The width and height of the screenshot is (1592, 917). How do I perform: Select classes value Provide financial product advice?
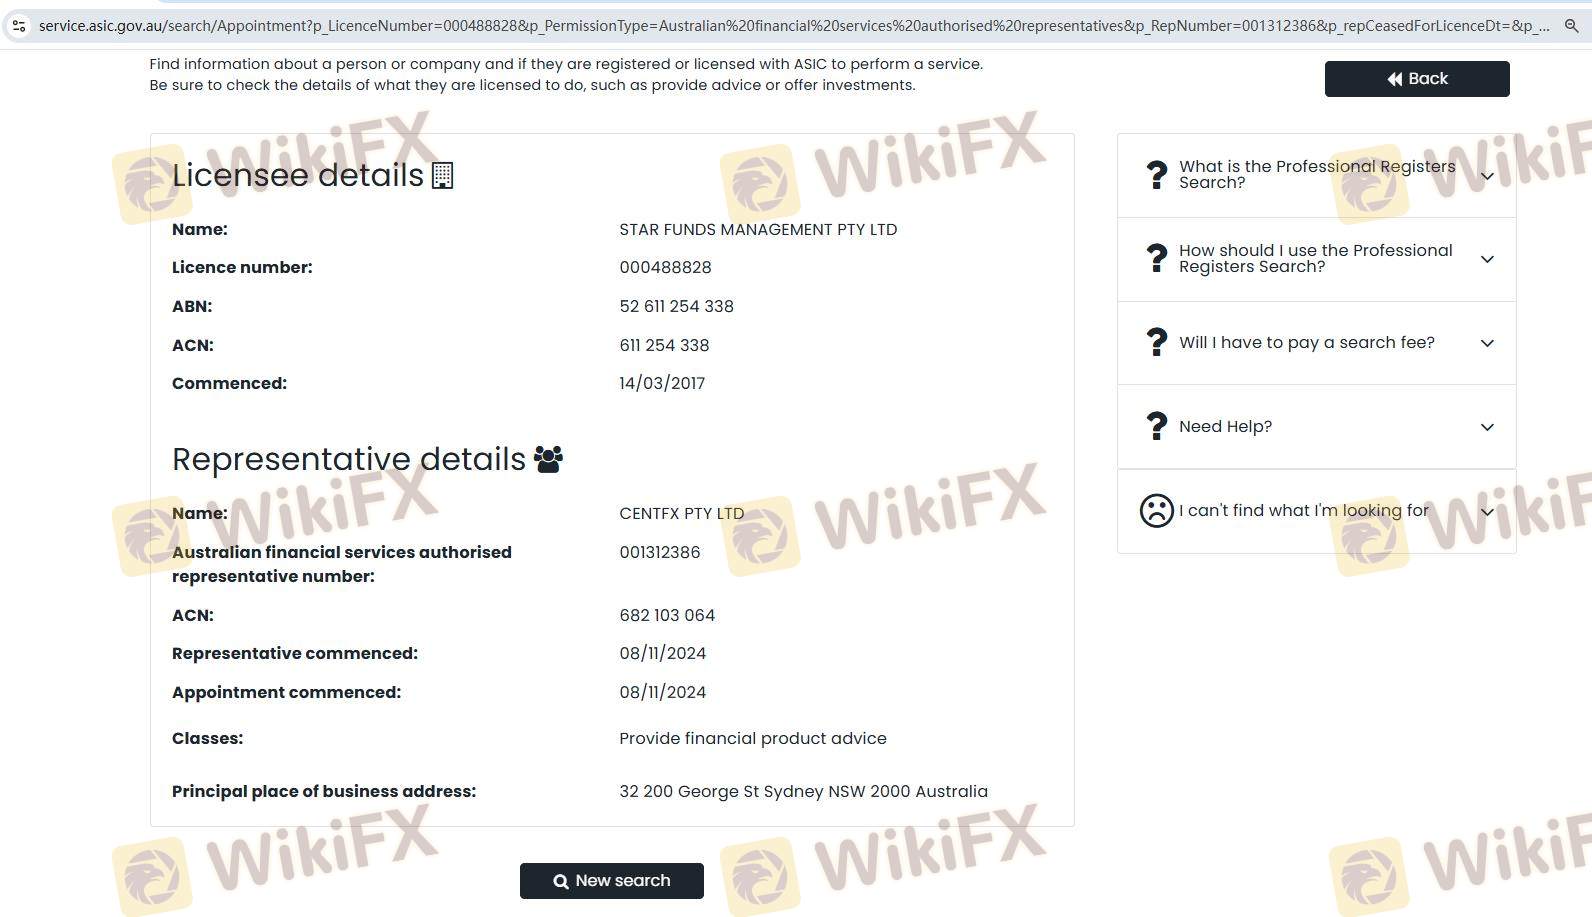[753, 739]
